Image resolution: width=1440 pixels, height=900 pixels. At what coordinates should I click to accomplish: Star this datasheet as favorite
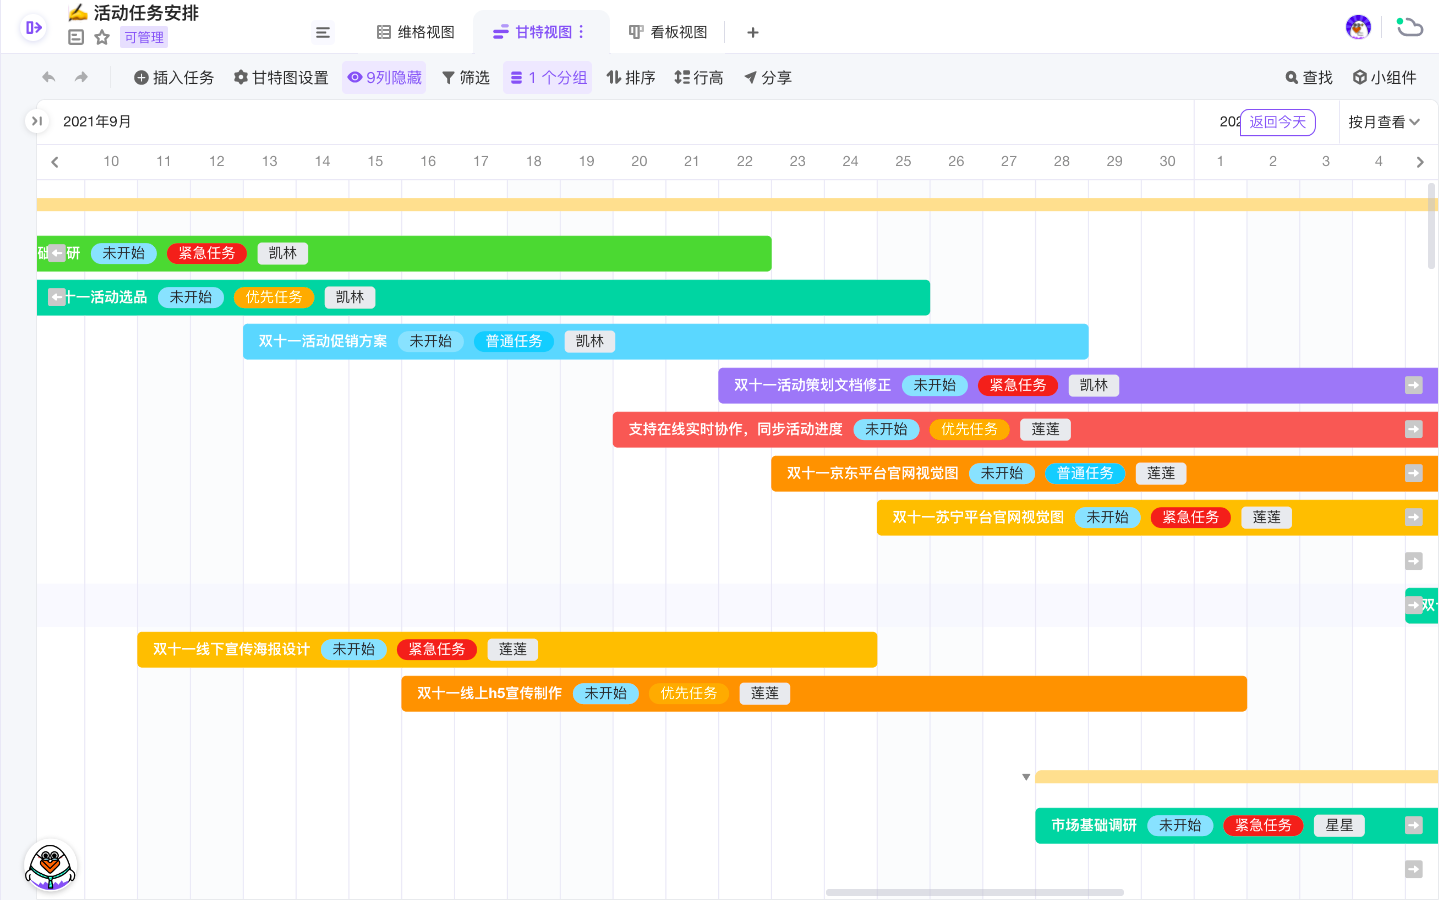pos(102,37)
